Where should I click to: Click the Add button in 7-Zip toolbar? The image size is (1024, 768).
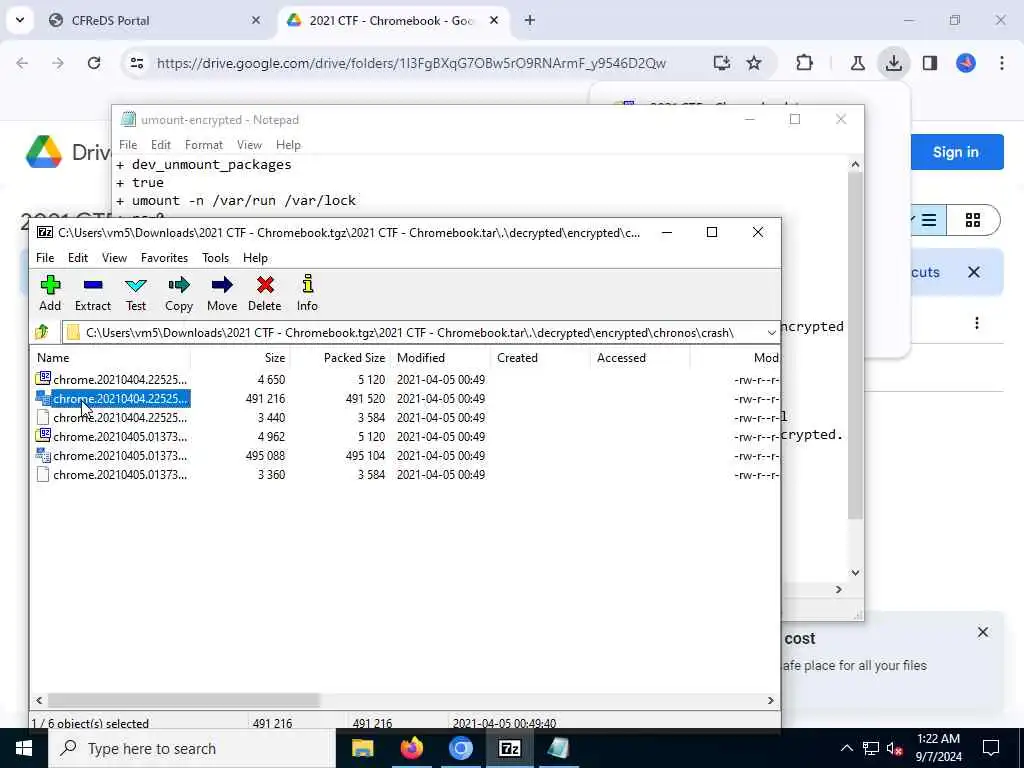pos(50,293)
